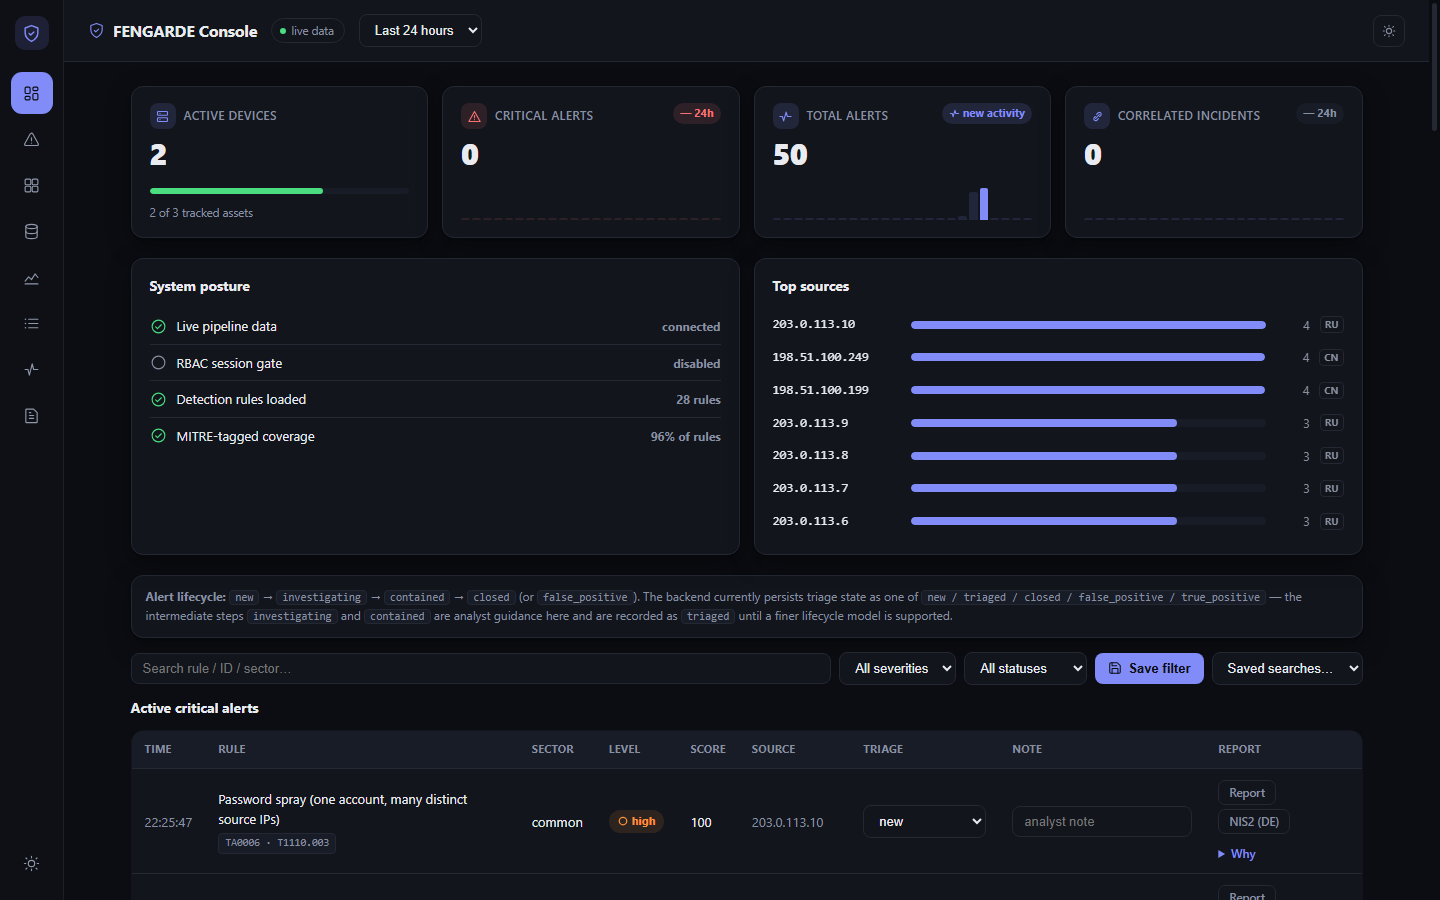Click the disabled status of RBAC gate

coord(697,364)
